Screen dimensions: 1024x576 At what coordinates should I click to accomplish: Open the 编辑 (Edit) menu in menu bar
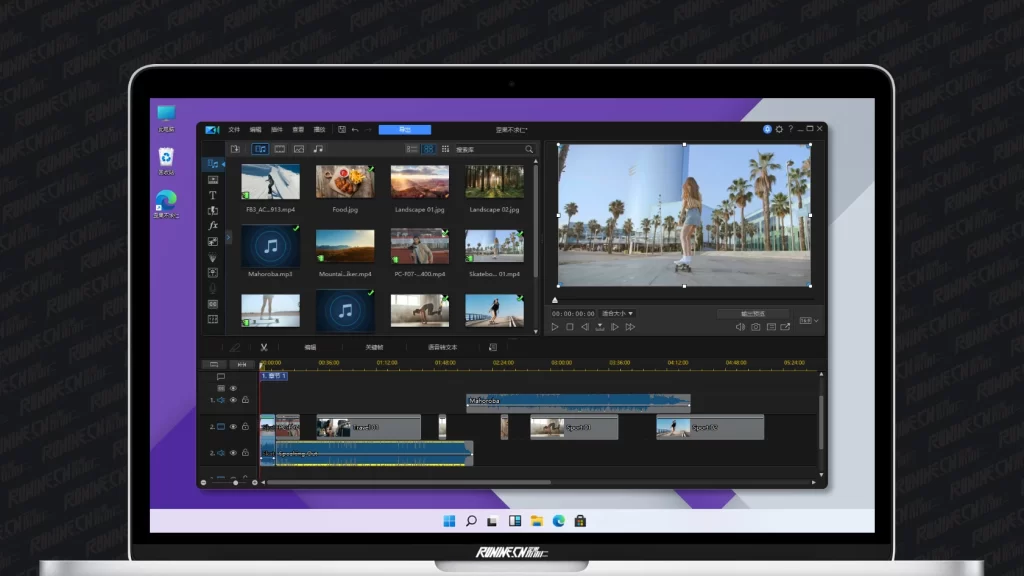click(255, 129)
